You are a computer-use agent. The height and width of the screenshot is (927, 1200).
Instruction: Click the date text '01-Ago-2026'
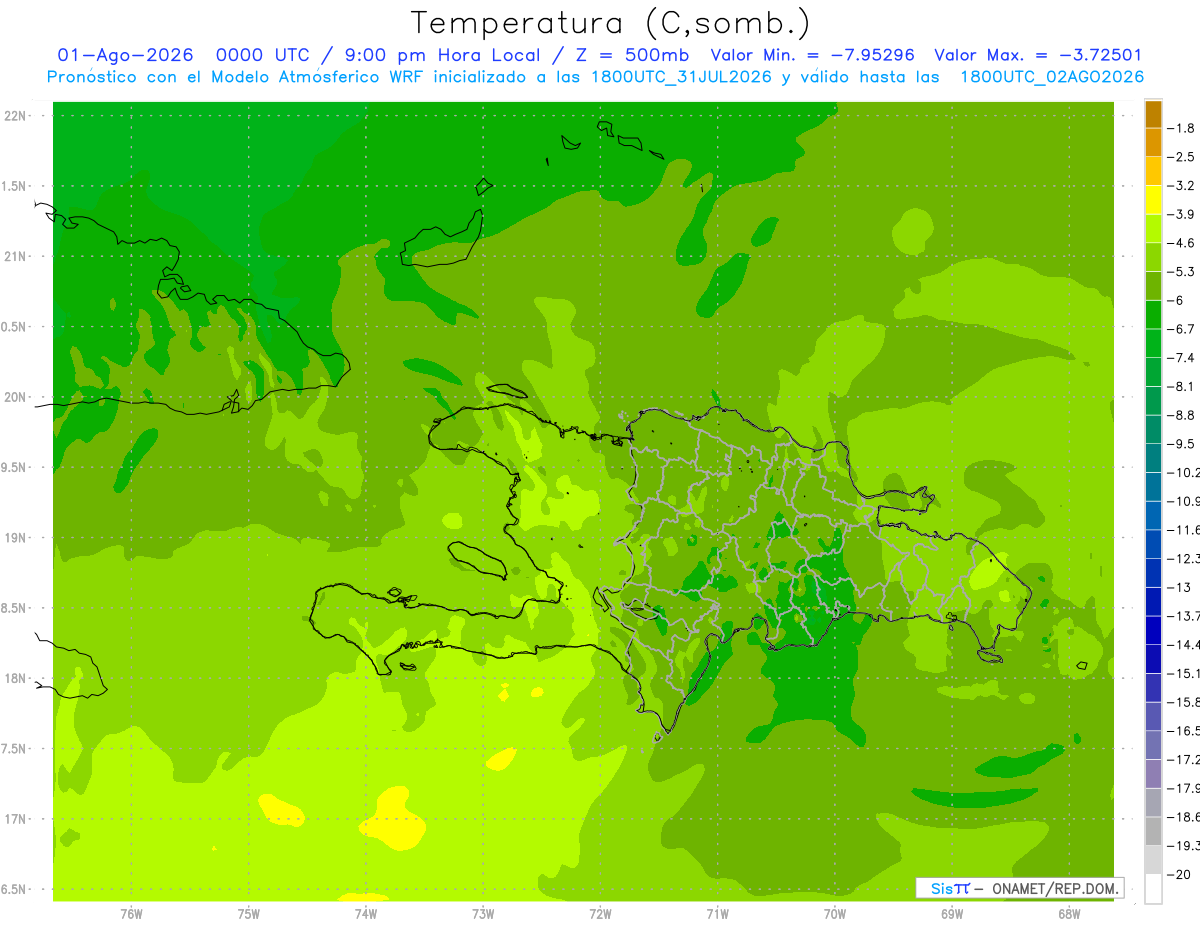tap(125, 55)
